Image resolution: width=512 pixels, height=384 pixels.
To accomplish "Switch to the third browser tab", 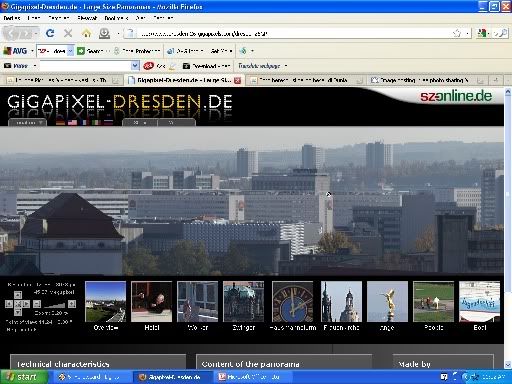I will click(307, 80).
